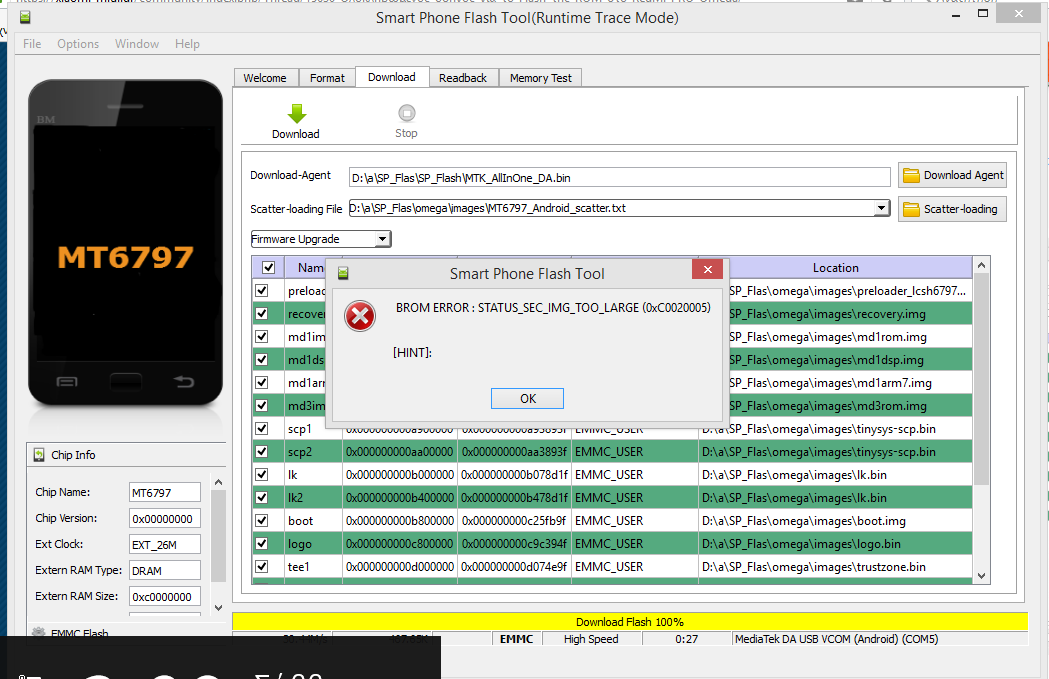This screenshot has width=1049, height=679.
Task: Switch to the Memory Test tab
Action: tap(540, 78)
